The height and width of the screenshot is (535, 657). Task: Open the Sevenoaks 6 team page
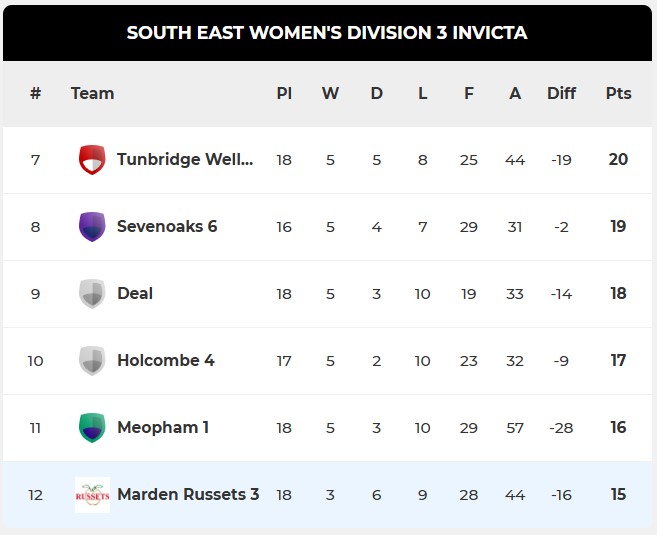167,227
